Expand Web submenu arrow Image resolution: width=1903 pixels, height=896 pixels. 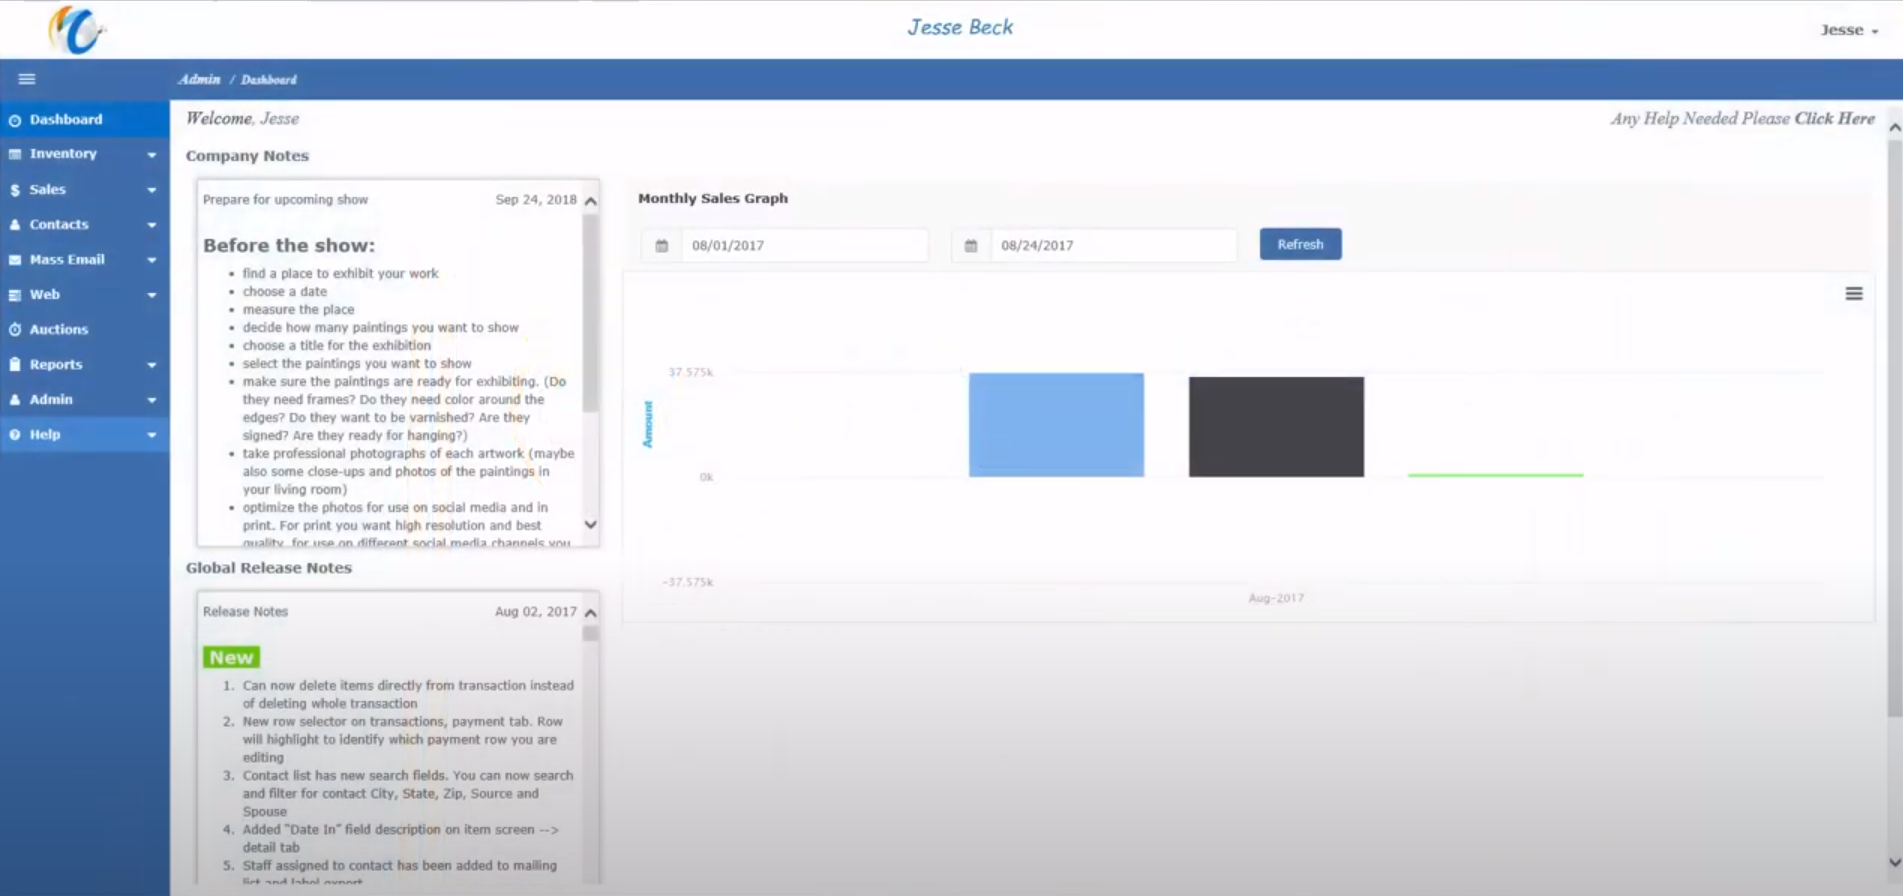pyautogui.click(x=152, y=295)
